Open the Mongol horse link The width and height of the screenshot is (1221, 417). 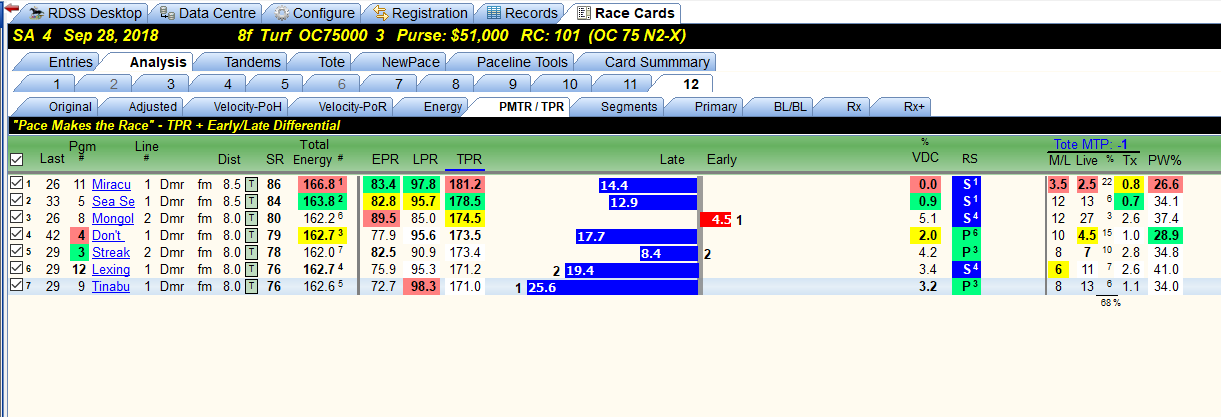point(113,219)
